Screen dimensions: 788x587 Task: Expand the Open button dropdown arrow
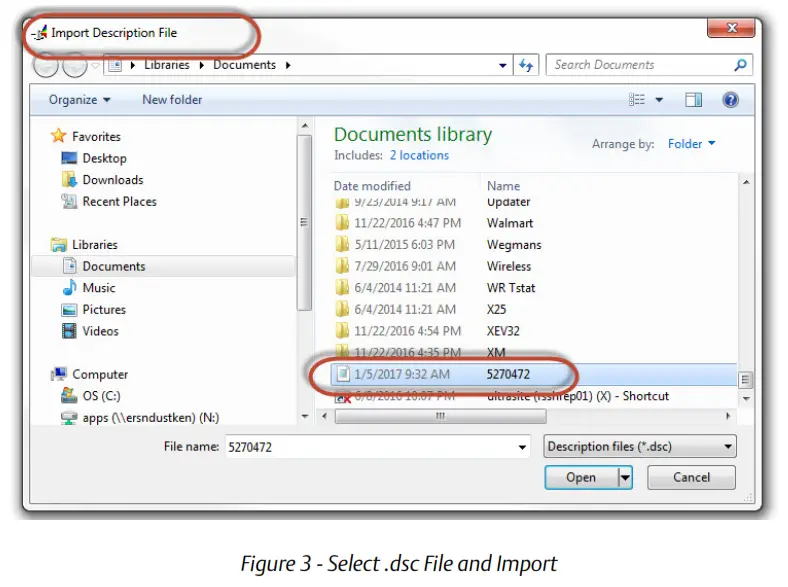pos(625,477)
